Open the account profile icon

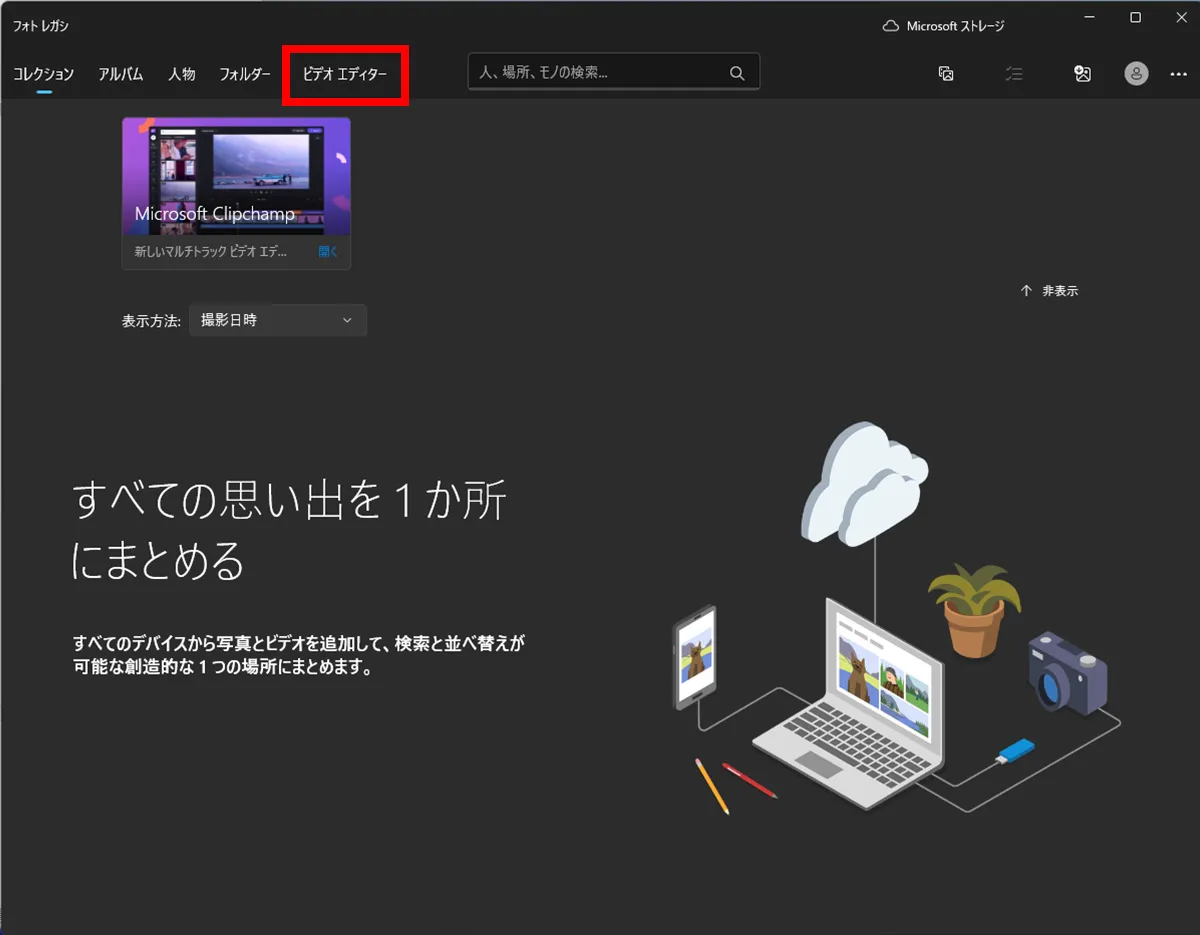[1136, 73]
